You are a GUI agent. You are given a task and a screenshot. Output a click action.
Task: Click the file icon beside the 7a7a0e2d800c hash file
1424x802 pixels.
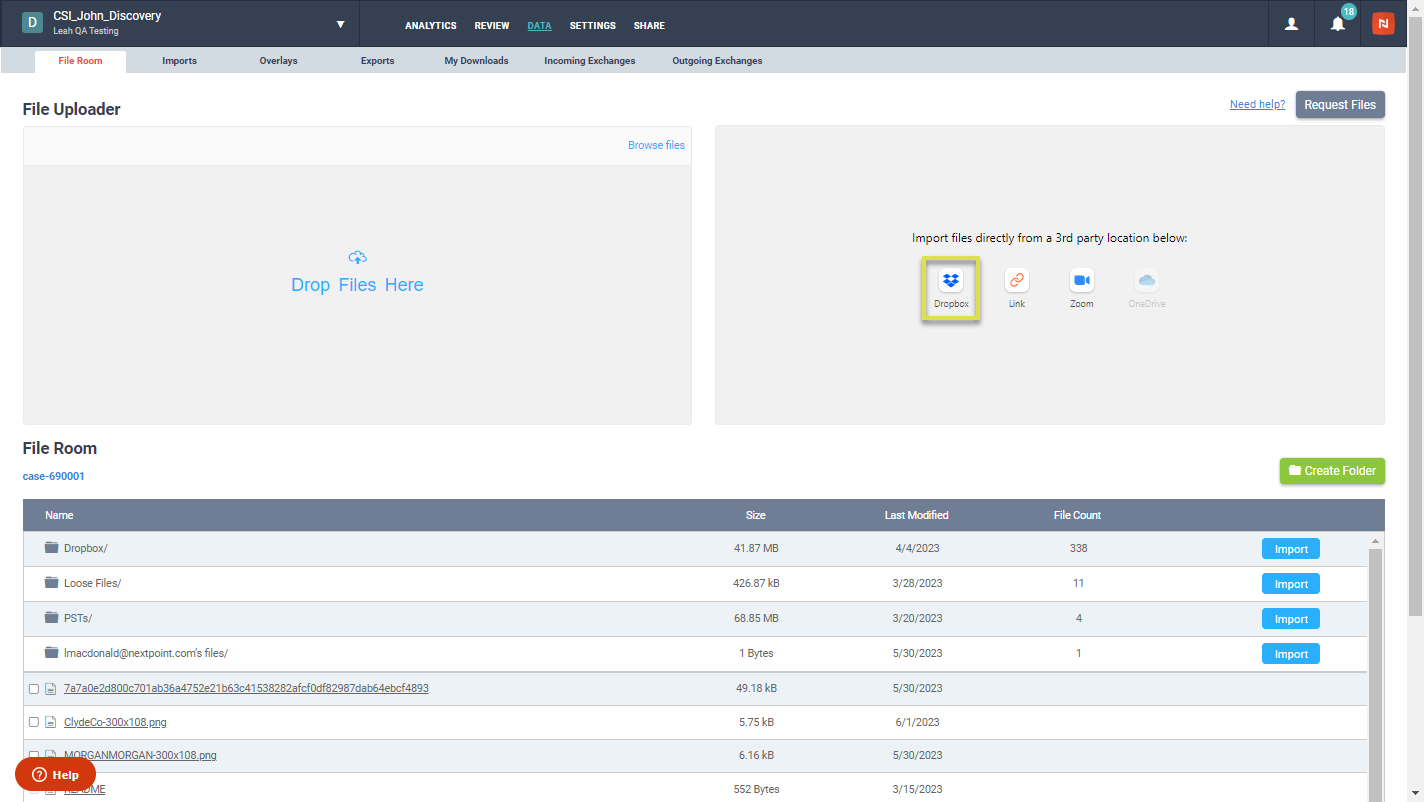50,688
